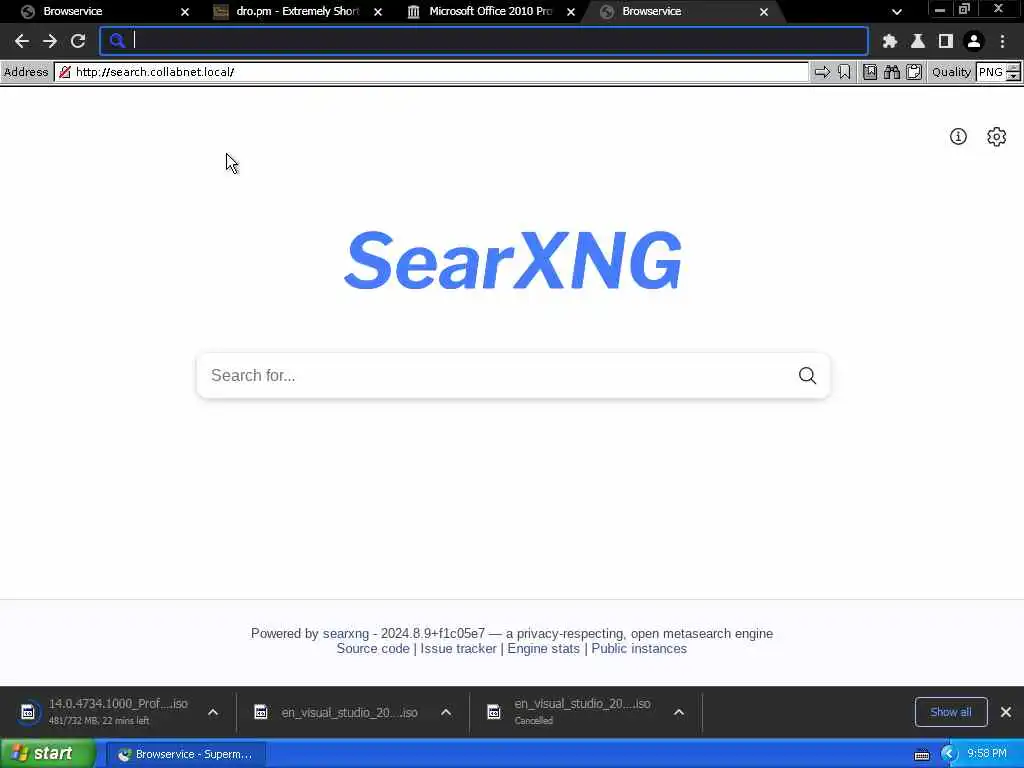This screenshot has width=1024, height=768.
Task: Go back with the browser back arrow
Action: [22, 41]
